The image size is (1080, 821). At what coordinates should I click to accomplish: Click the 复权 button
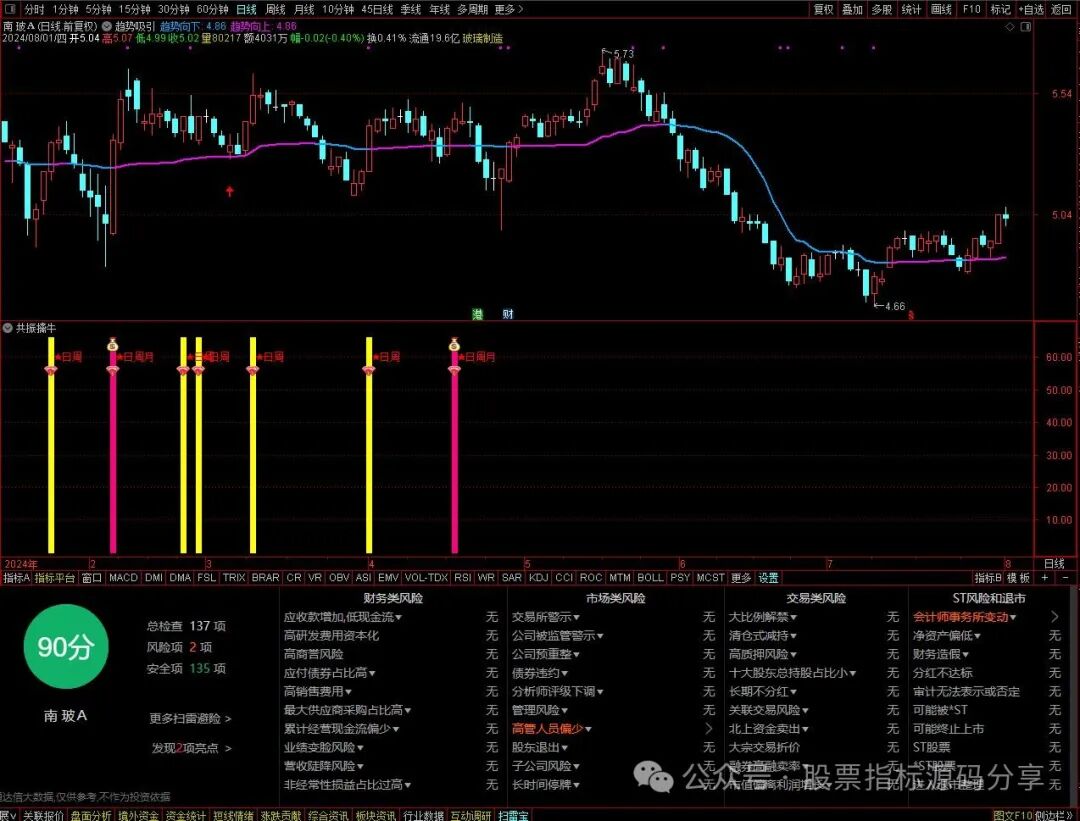[x=823, y=9]
